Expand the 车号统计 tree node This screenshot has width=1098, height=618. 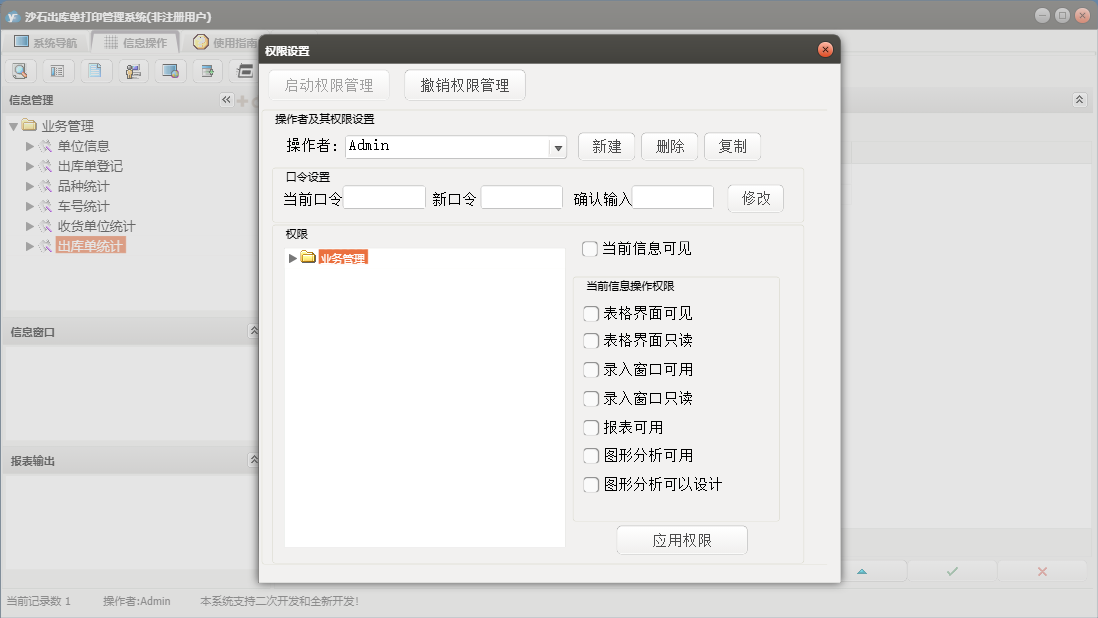(29, 206)
